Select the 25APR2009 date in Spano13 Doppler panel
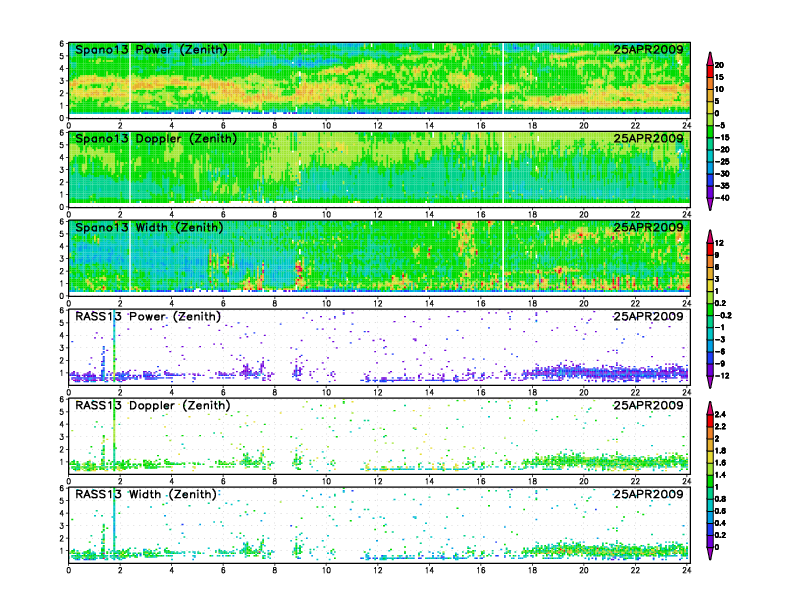 point(648,138)
